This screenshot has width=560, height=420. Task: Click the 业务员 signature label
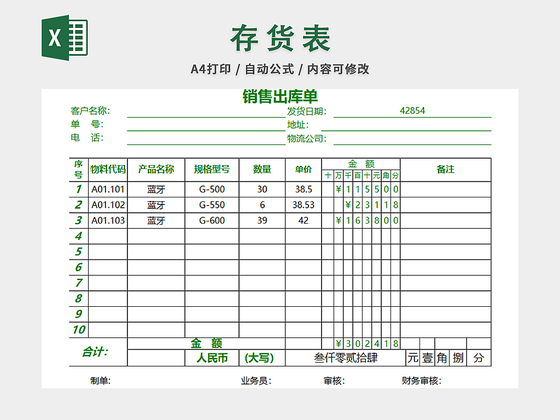pyautogui.click(x=256, y=381)
